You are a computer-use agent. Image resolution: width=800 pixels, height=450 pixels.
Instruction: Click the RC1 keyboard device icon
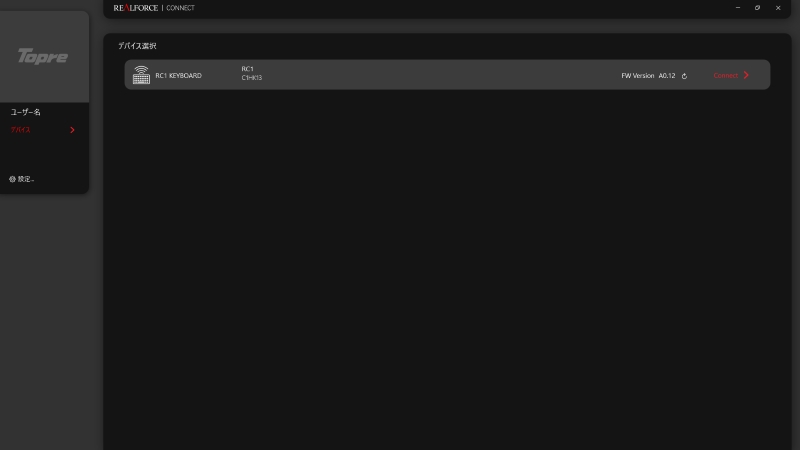[x=141, y=75]
